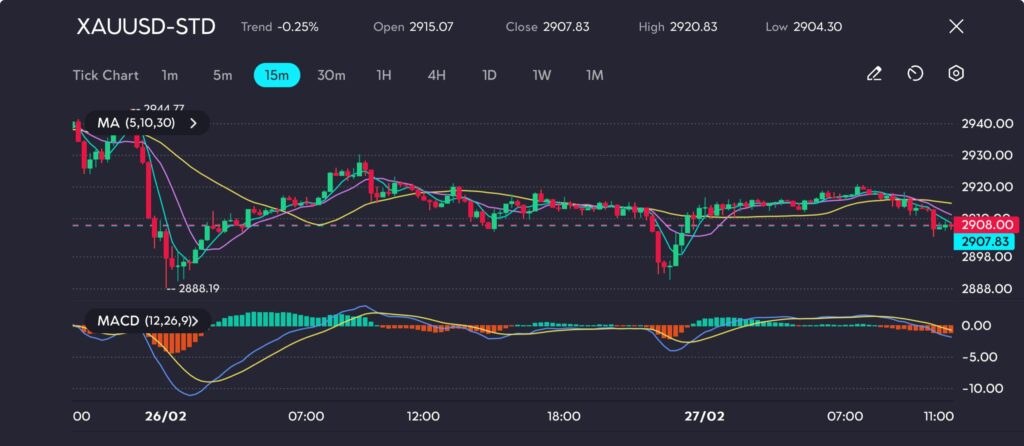Screen dimensions: 1024x446
Task: Open the drawing pencil tool
Action: 874,74
